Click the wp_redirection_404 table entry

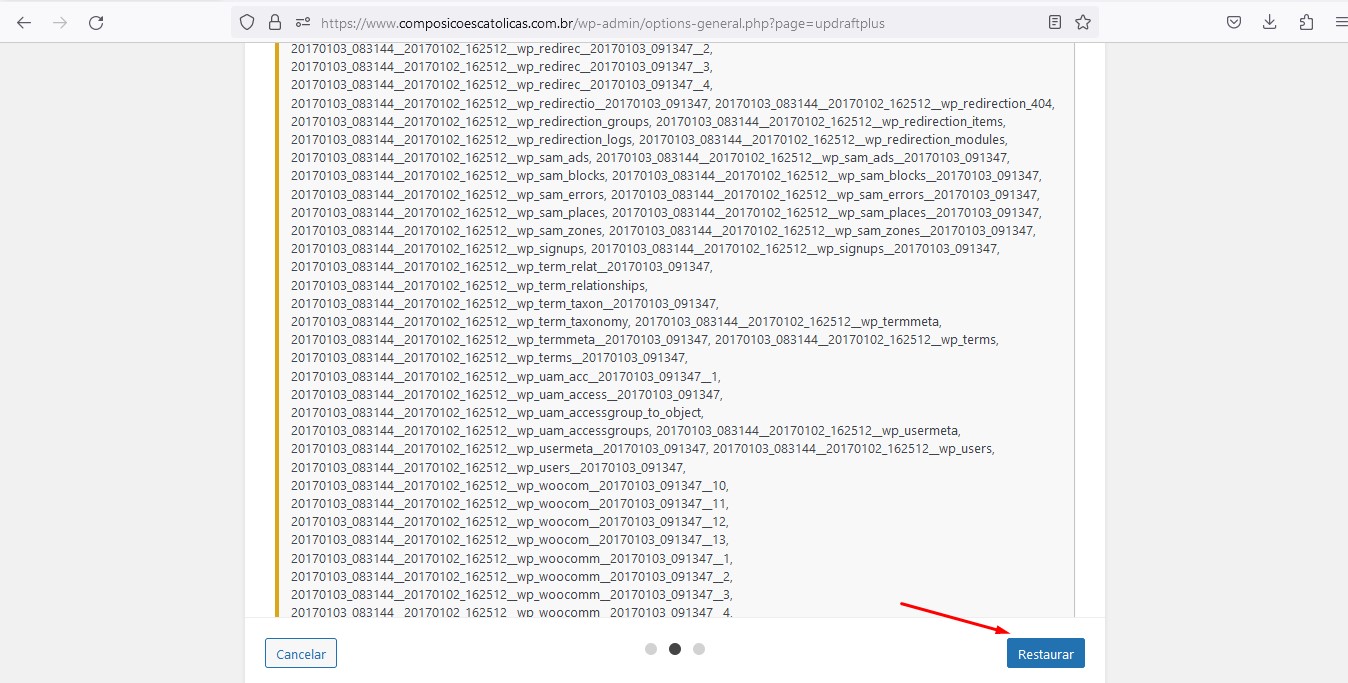pyautogui.click(x=883, y=103)
